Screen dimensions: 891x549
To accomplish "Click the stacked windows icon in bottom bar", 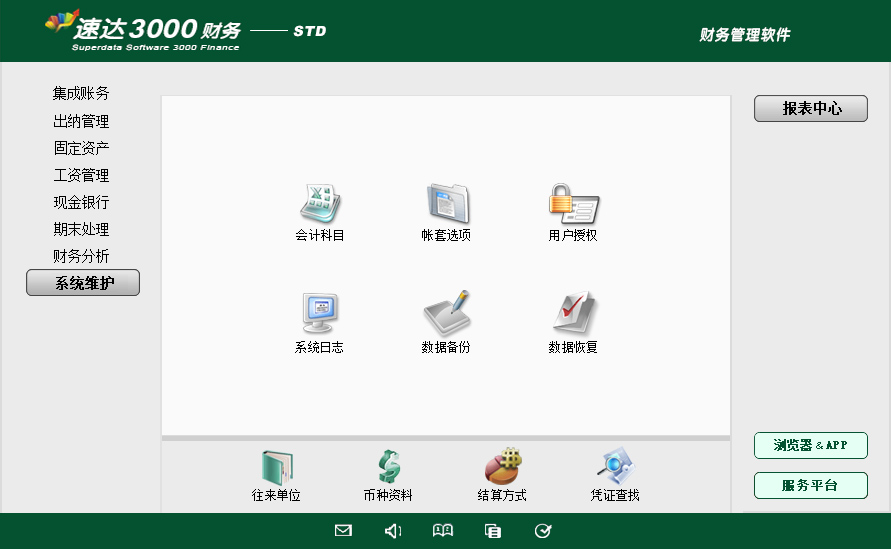I will point(493,531).
